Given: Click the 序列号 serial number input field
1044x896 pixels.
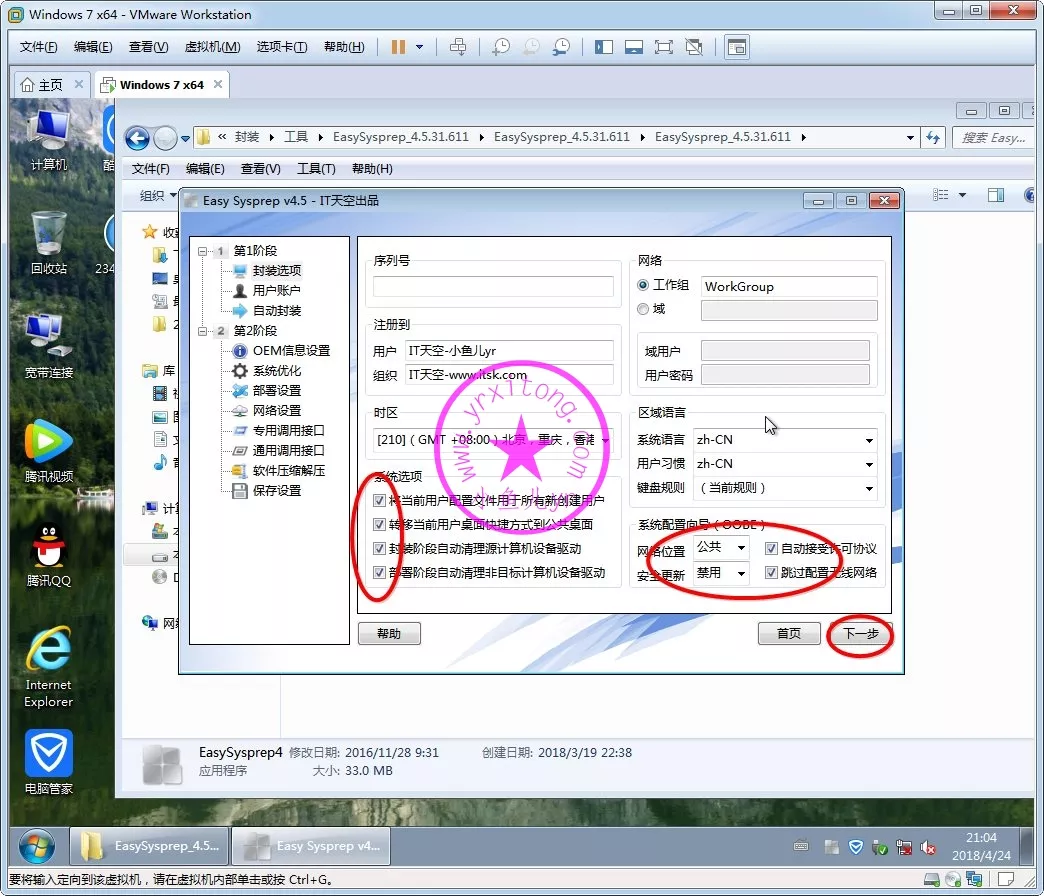Looking at the screenshot, I should (493, 287).
